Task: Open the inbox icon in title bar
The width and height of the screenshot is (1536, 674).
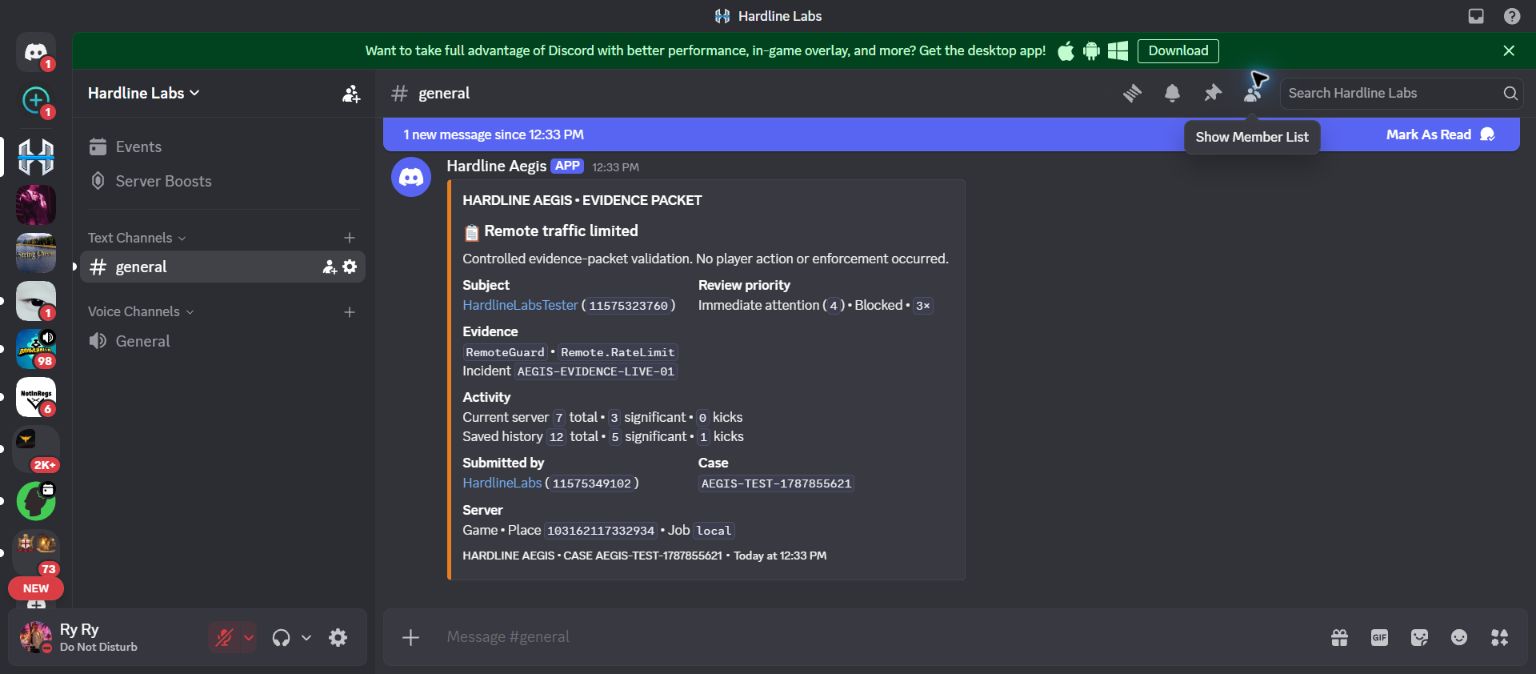Action: pos(1475,16)
